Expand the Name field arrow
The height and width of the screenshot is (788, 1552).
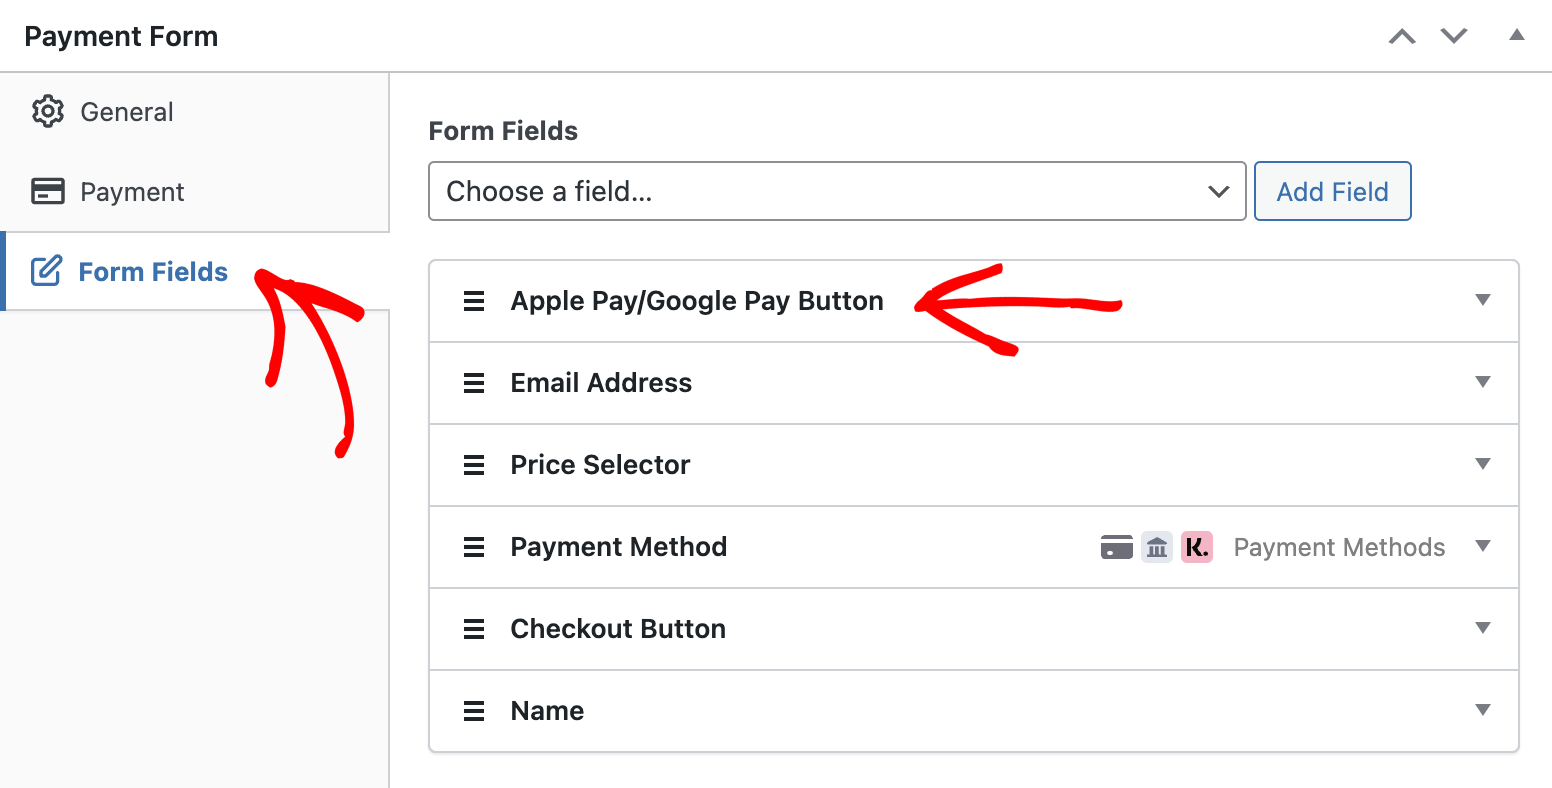(1483, 710)
